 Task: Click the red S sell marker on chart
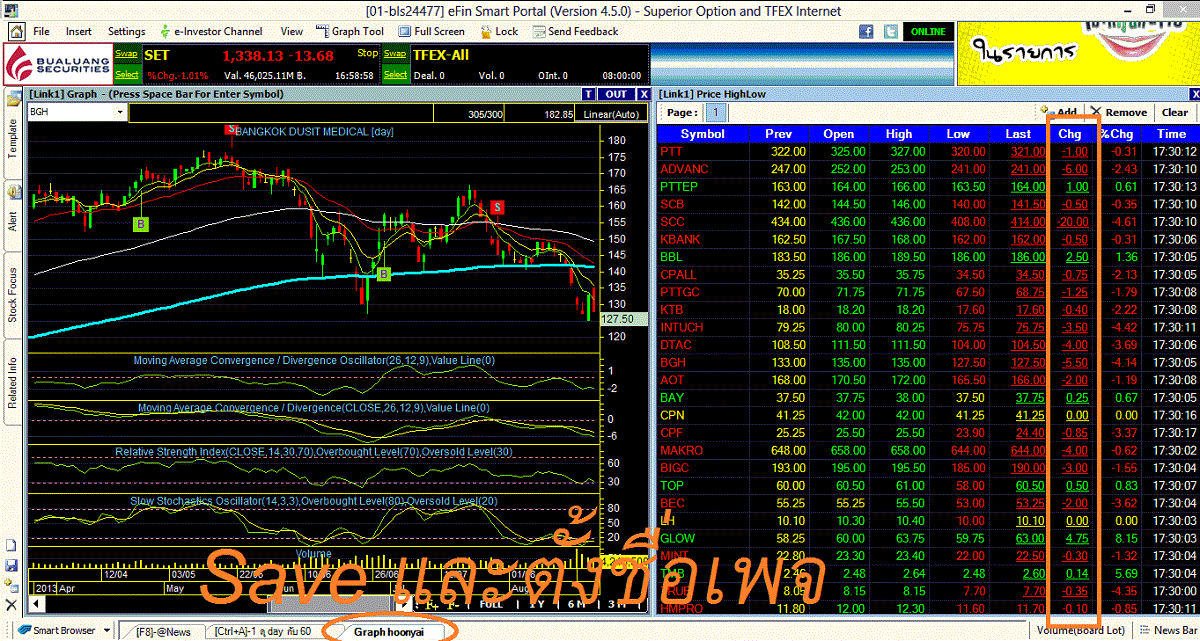[x=496, y=207]
